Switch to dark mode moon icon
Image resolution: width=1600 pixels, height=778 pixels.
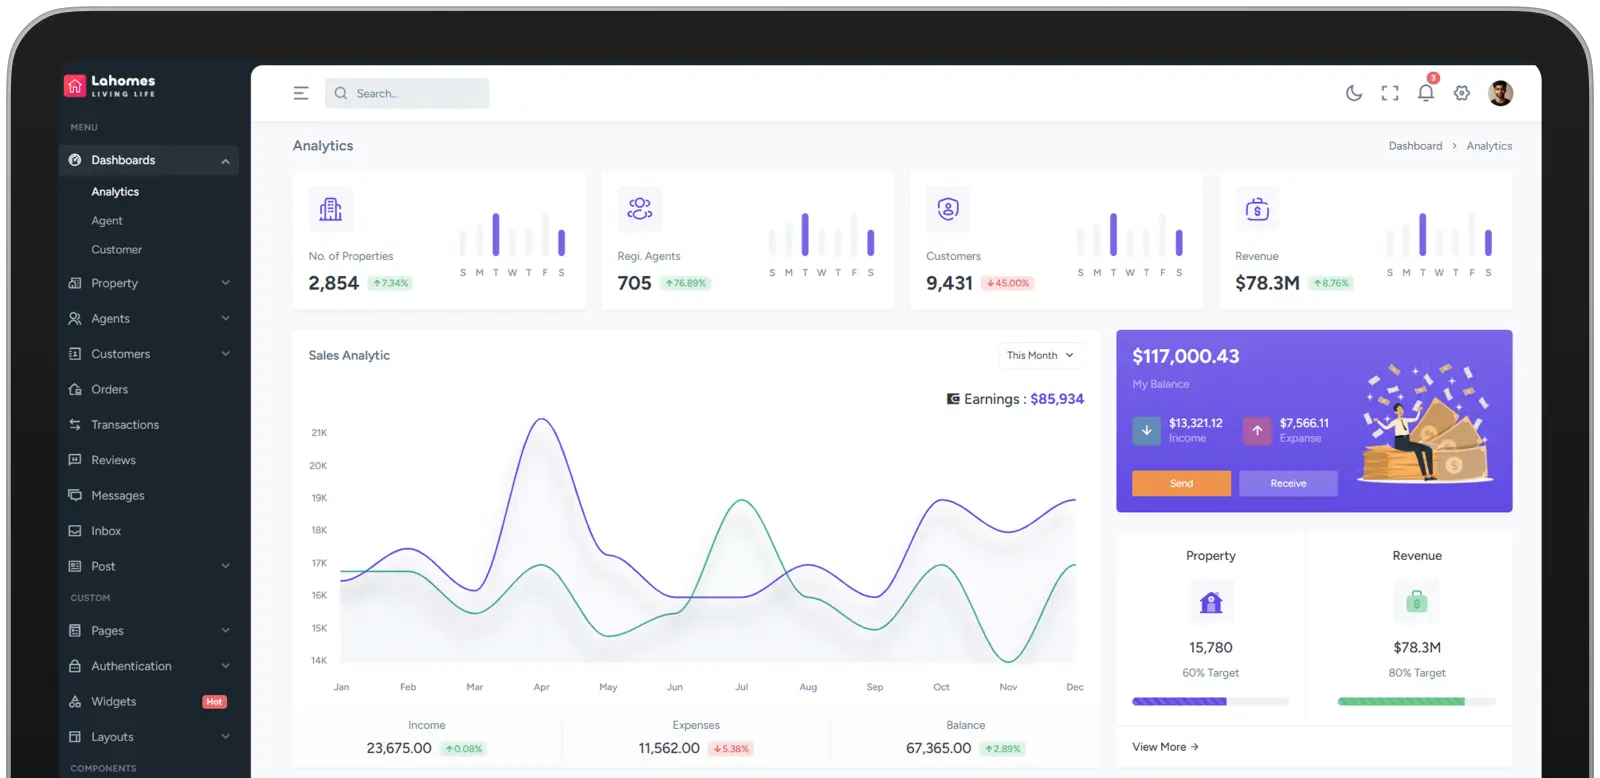(1354, 93)
